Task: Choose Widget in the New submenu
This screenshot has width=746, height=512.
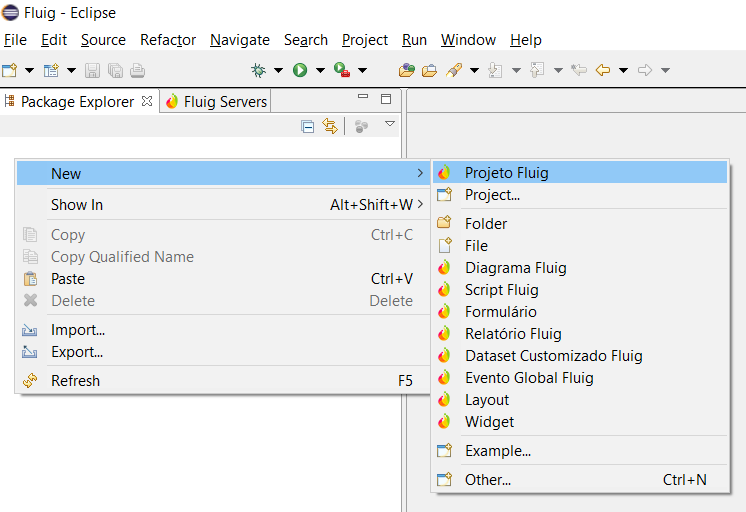Action: [x=489, y=422]
